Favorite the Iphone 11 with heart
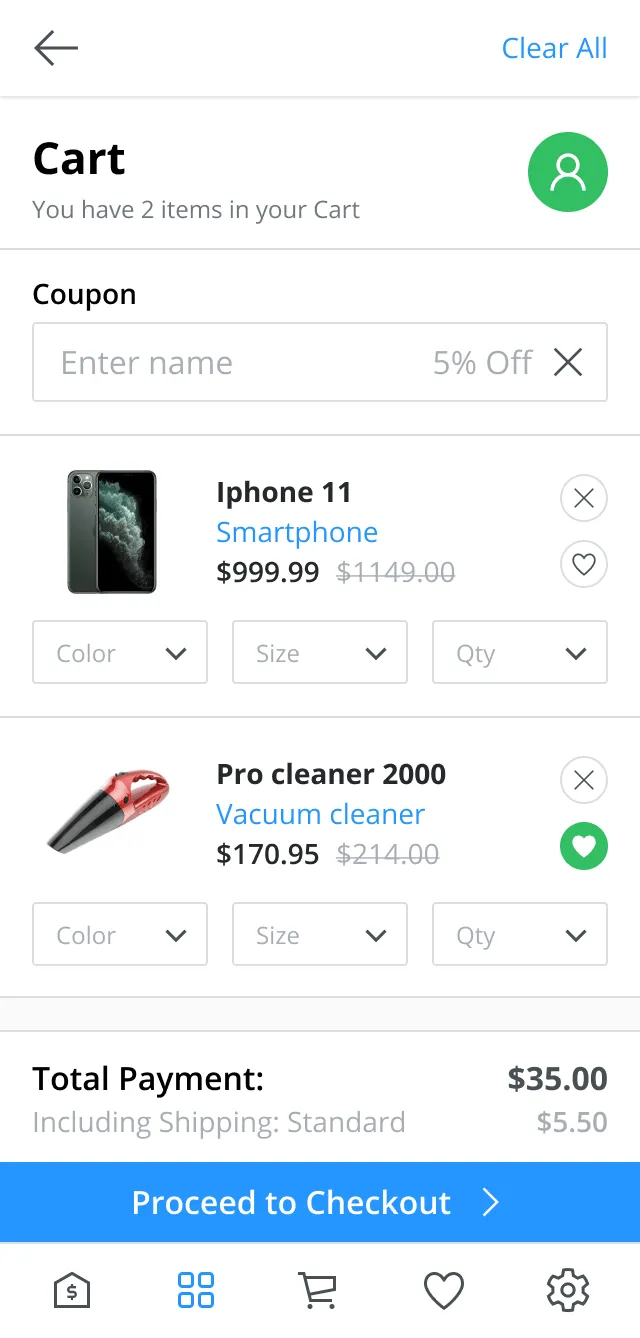Image resolution: width=640 pixels, height=1338 pixels. coord(584,566)
